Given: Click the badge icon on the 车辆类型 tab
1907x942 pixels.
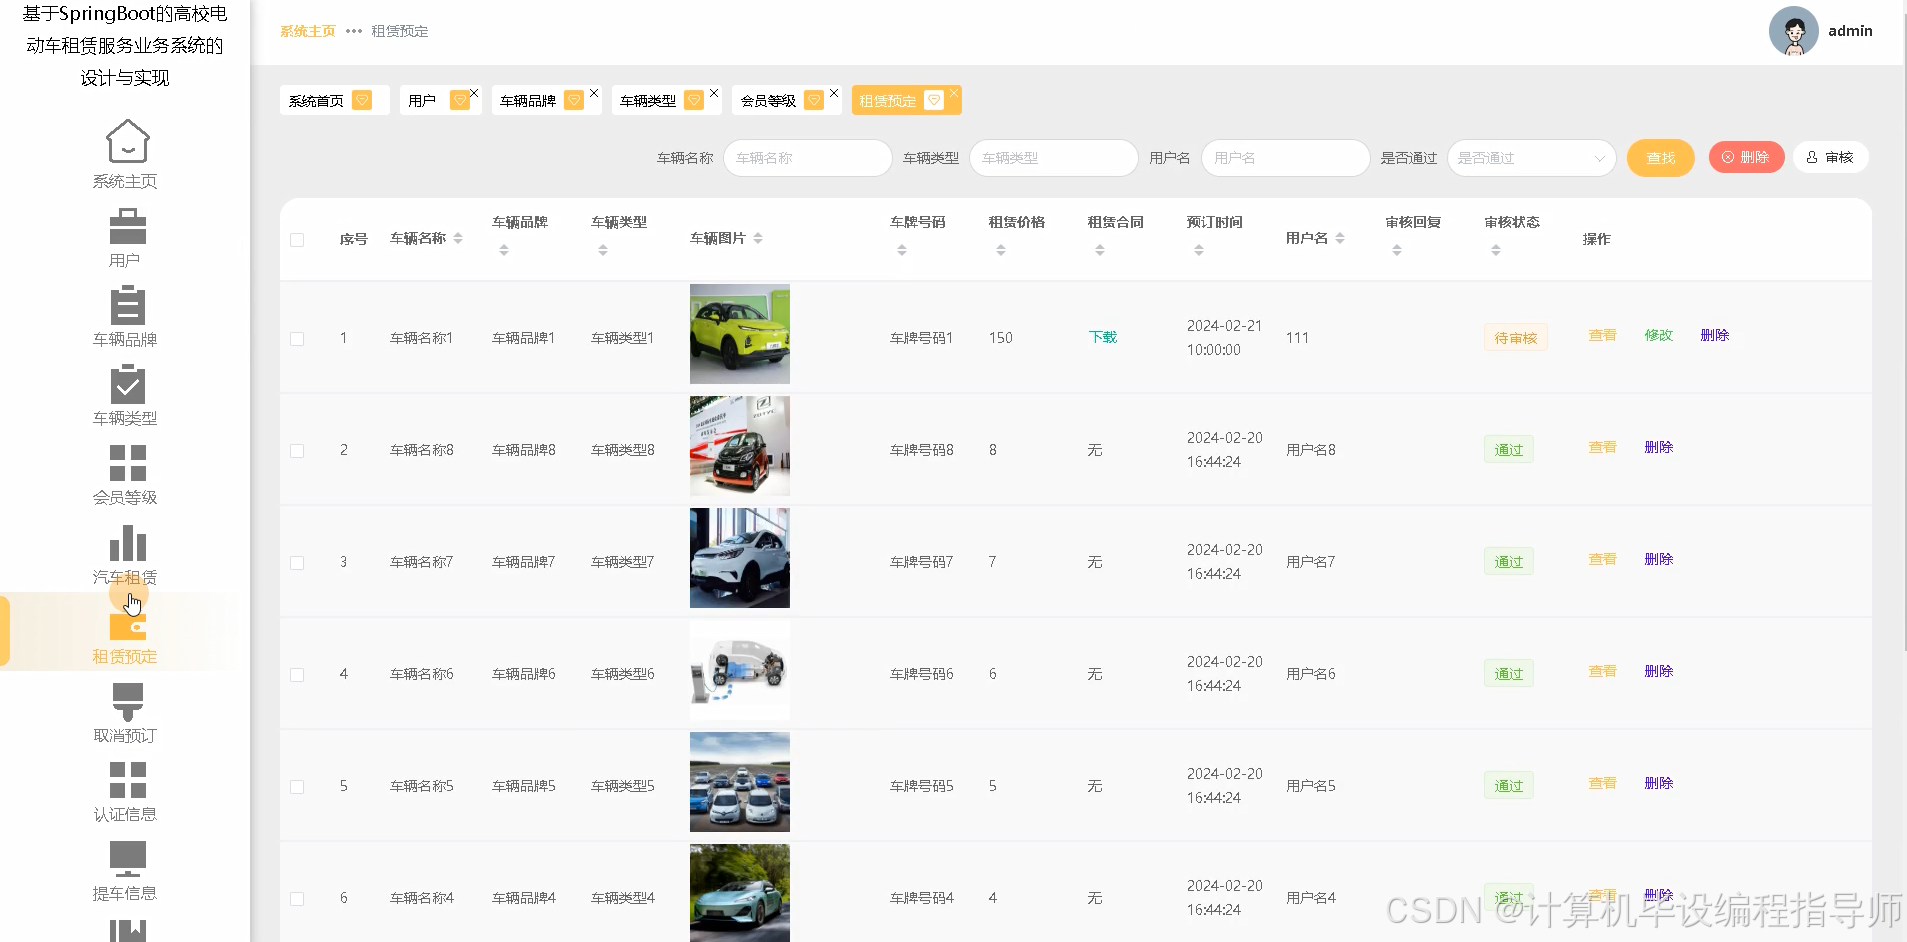Looking at the screenshot, I should 694,100.
